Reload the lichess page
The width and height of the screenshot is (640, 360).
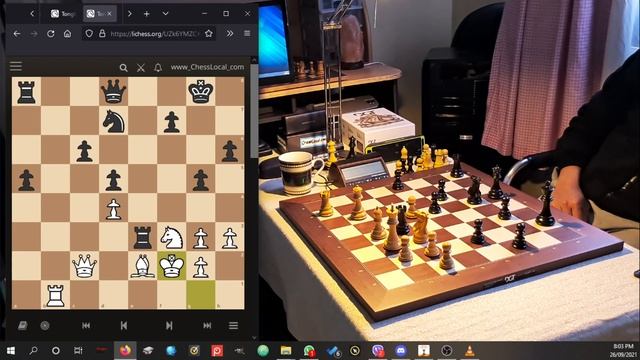[51, 33]
